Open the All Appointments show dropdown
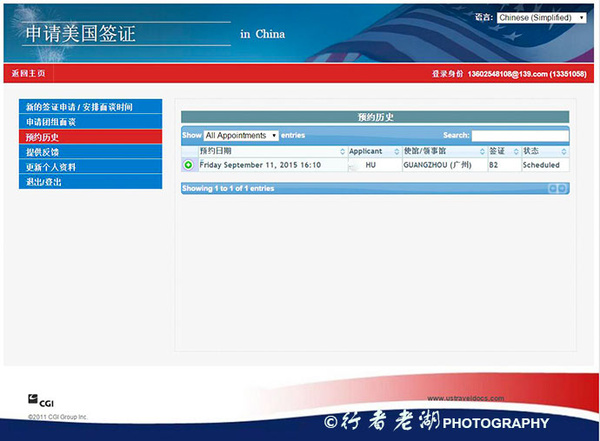Image resolution: width=600 pixels, height=441 pixels. tap(241, 136)
